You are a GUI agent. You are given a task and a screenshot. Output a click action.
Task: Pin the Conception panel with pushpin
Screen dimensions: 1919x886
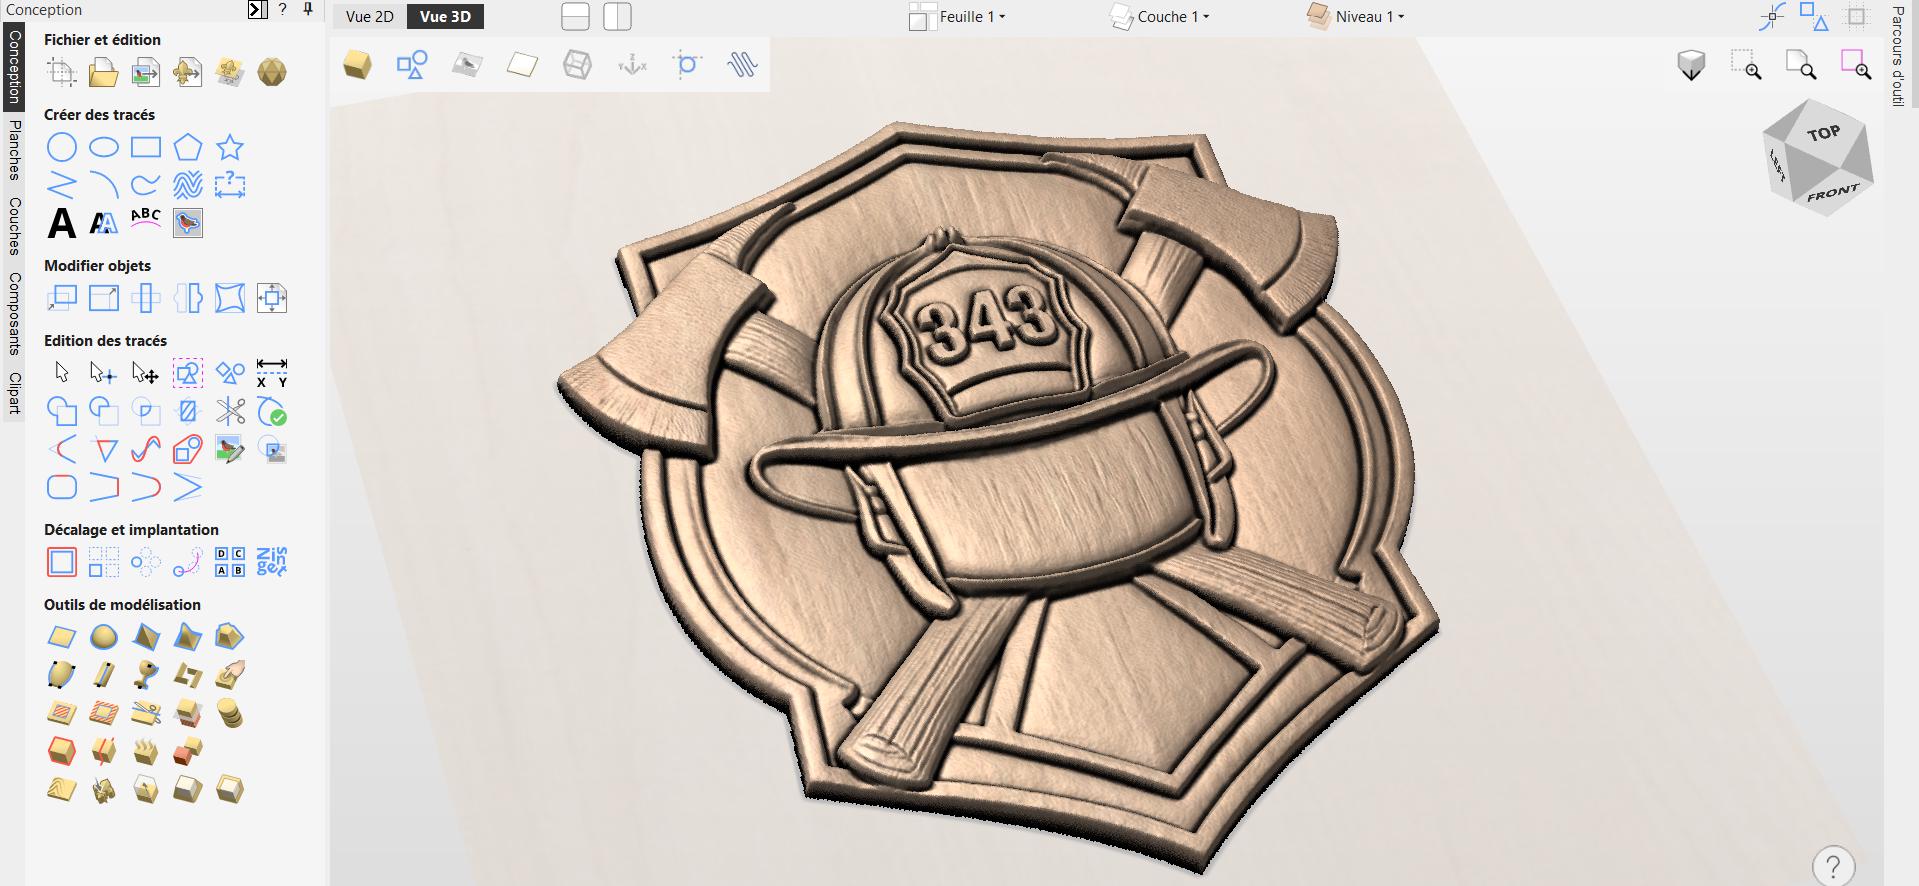coord(308,9)
